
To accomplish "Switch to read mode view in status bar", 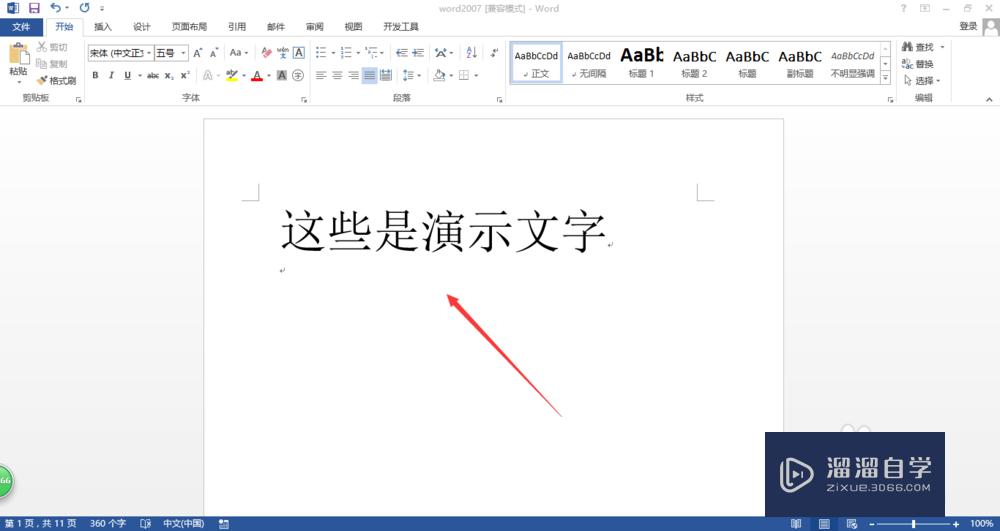I will [x=796, y=524].
